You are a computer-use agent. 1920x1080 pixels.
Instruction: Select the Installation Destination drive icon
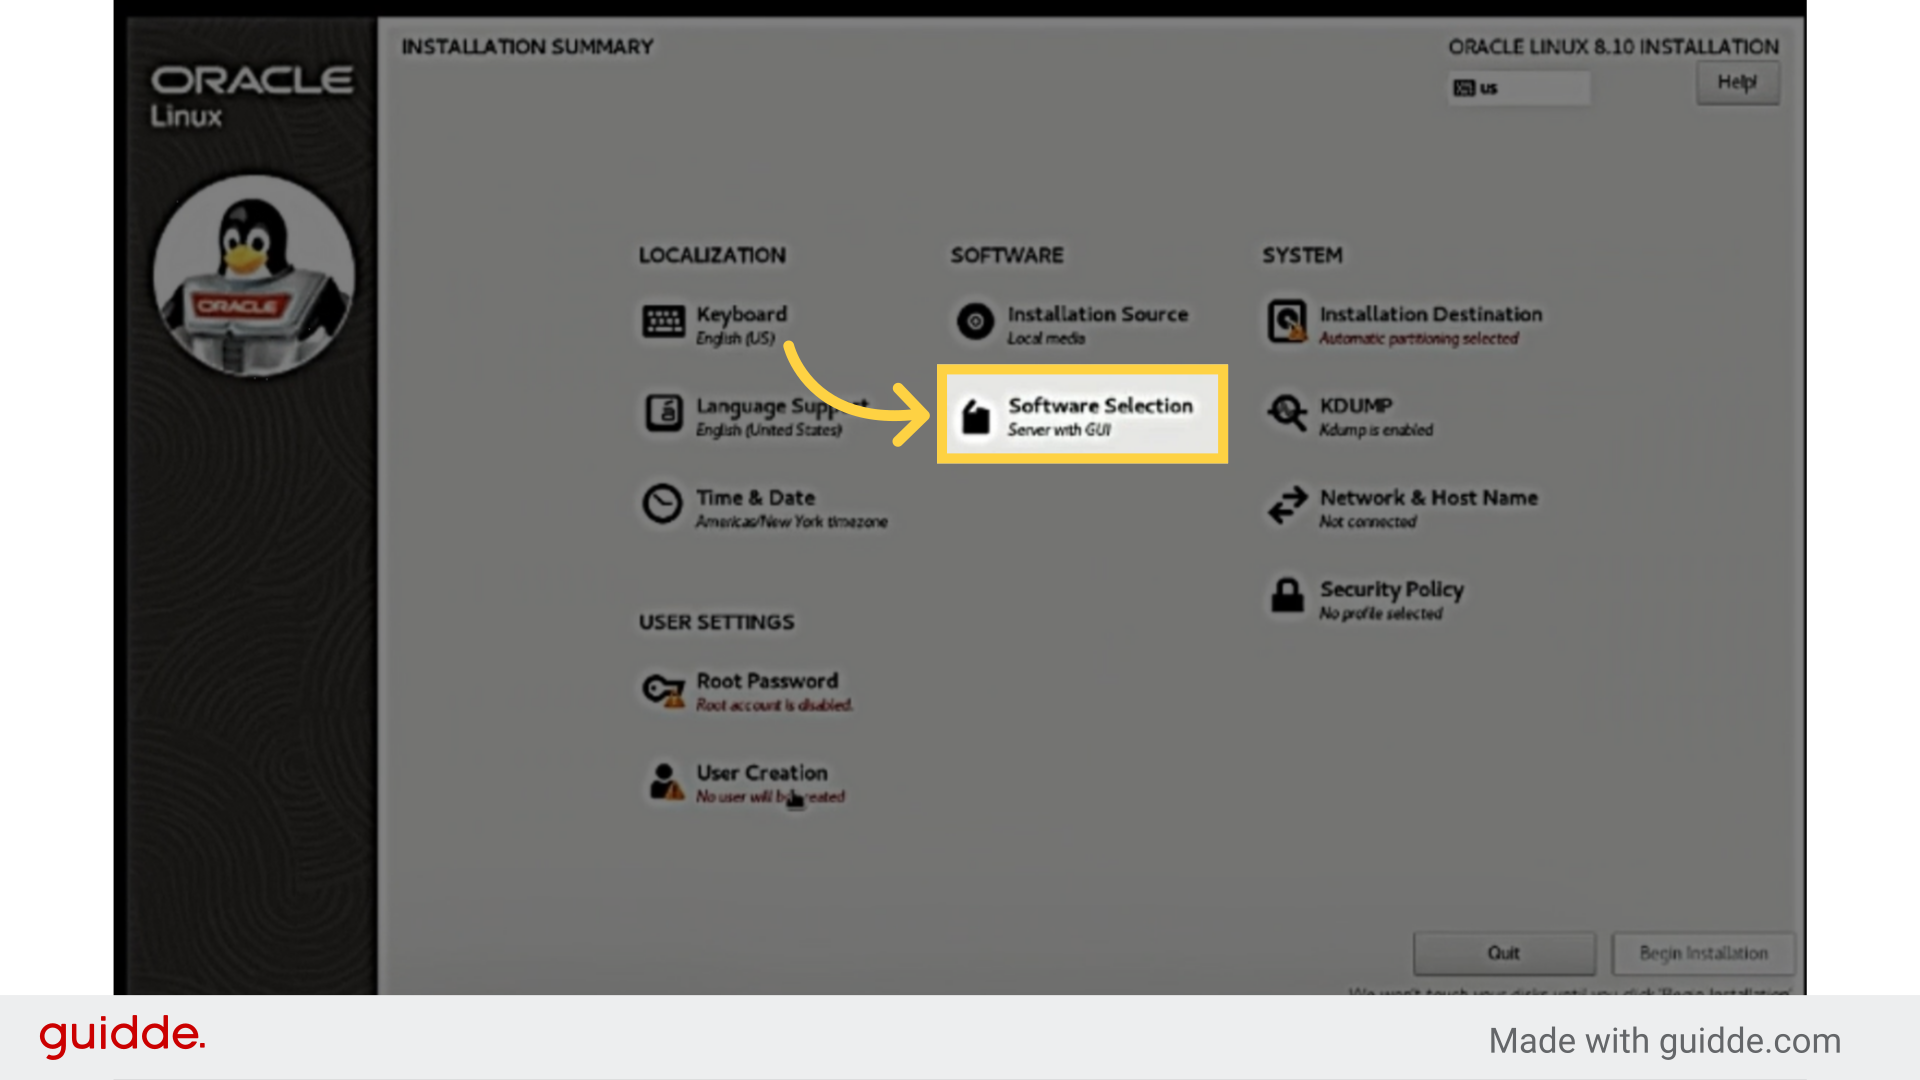pos(1288,322)
